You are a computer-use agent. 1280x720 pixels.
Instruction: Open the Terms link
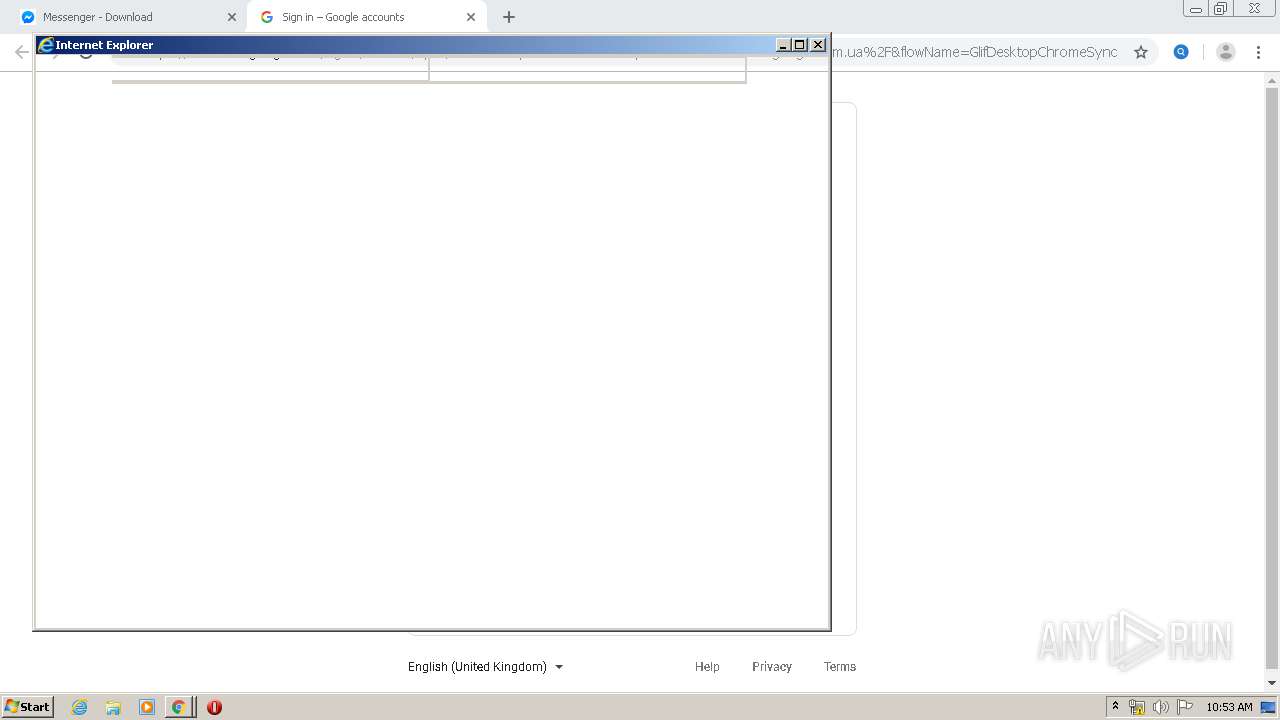click(x=840, y=667)
